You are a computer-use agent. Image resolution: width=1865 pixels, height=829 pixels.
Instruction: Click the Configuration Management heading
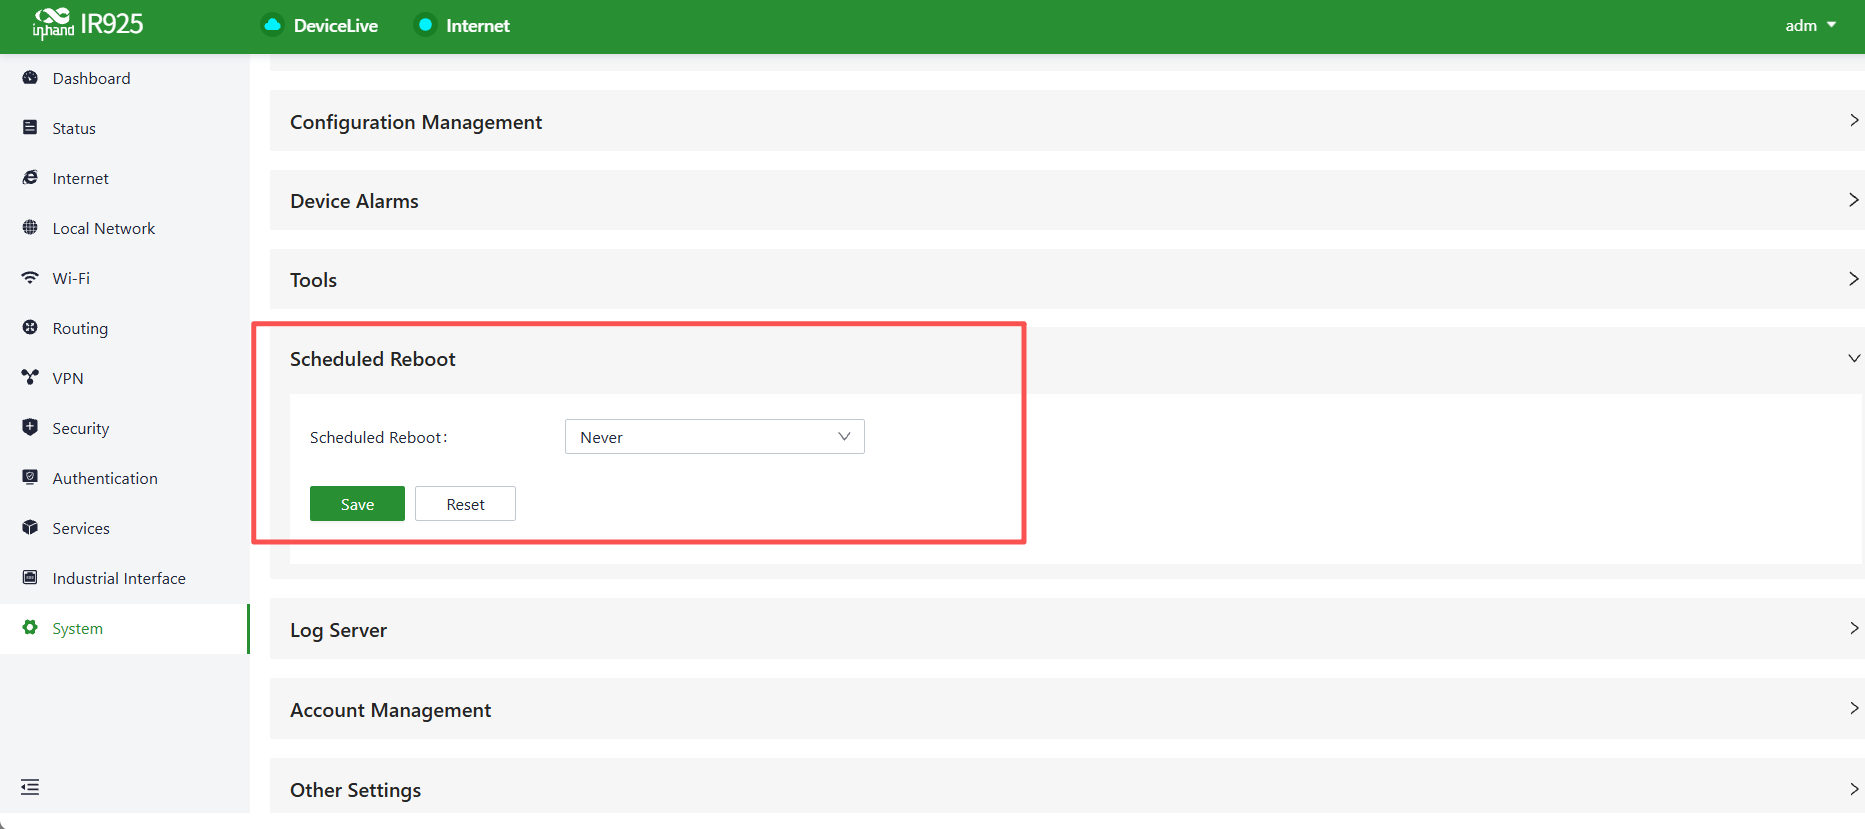click(416, 122)
